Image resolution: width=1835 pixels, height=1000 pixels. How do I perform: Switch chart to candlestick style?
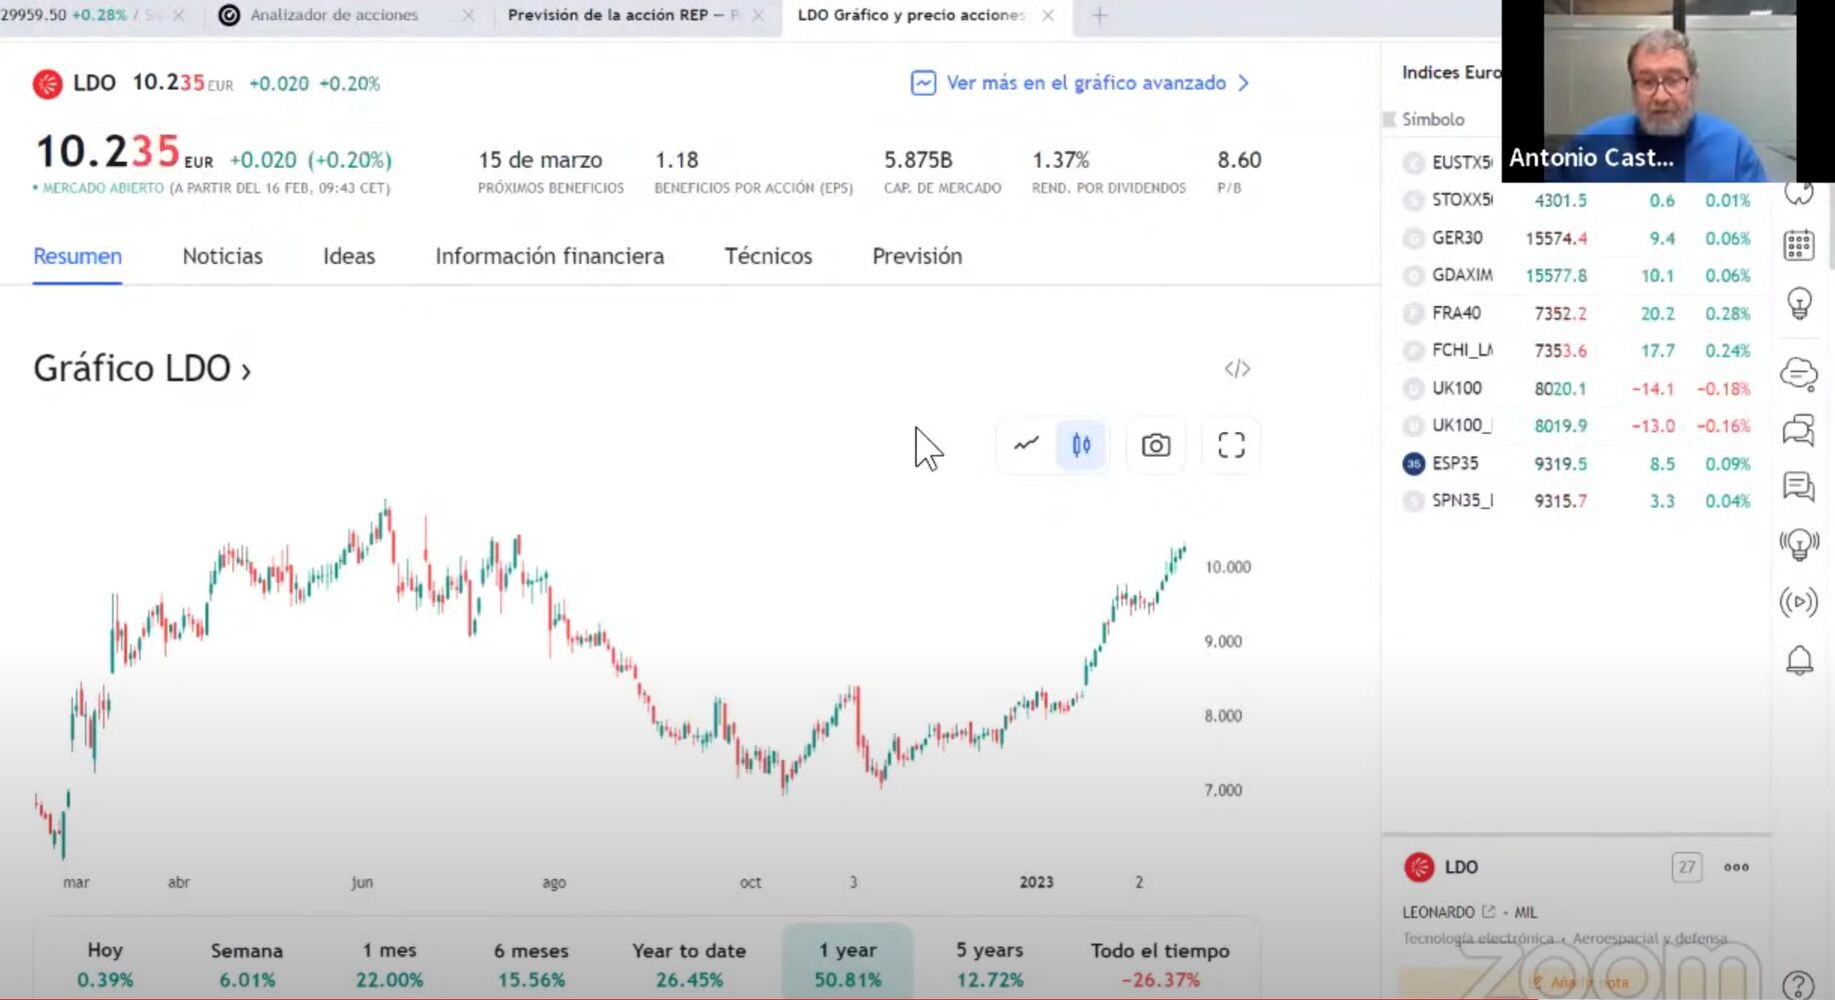[x=1081, y=445]
